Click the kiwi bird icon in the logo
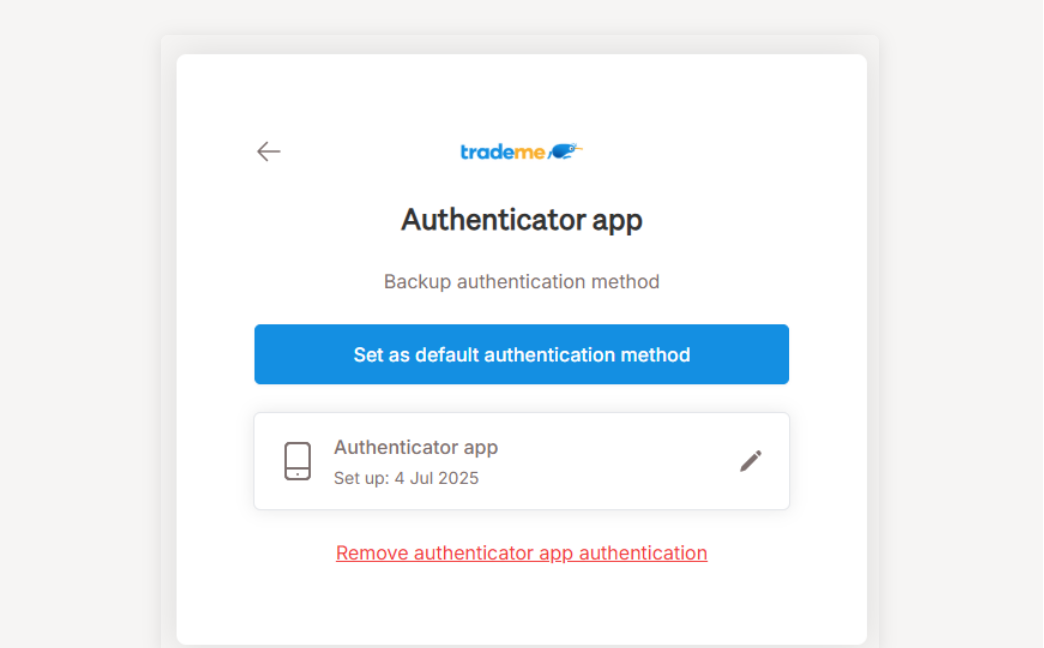 pos(565,151)
